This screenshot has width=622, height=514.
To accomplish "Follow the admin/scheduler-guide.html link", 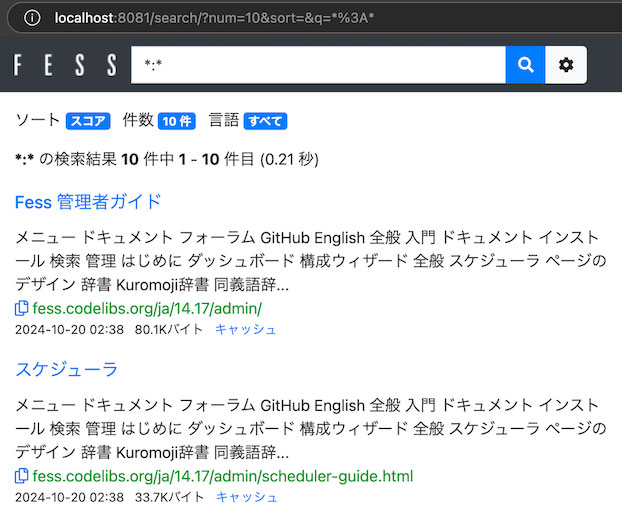I will pyautogui.click(x=223, y=476).
